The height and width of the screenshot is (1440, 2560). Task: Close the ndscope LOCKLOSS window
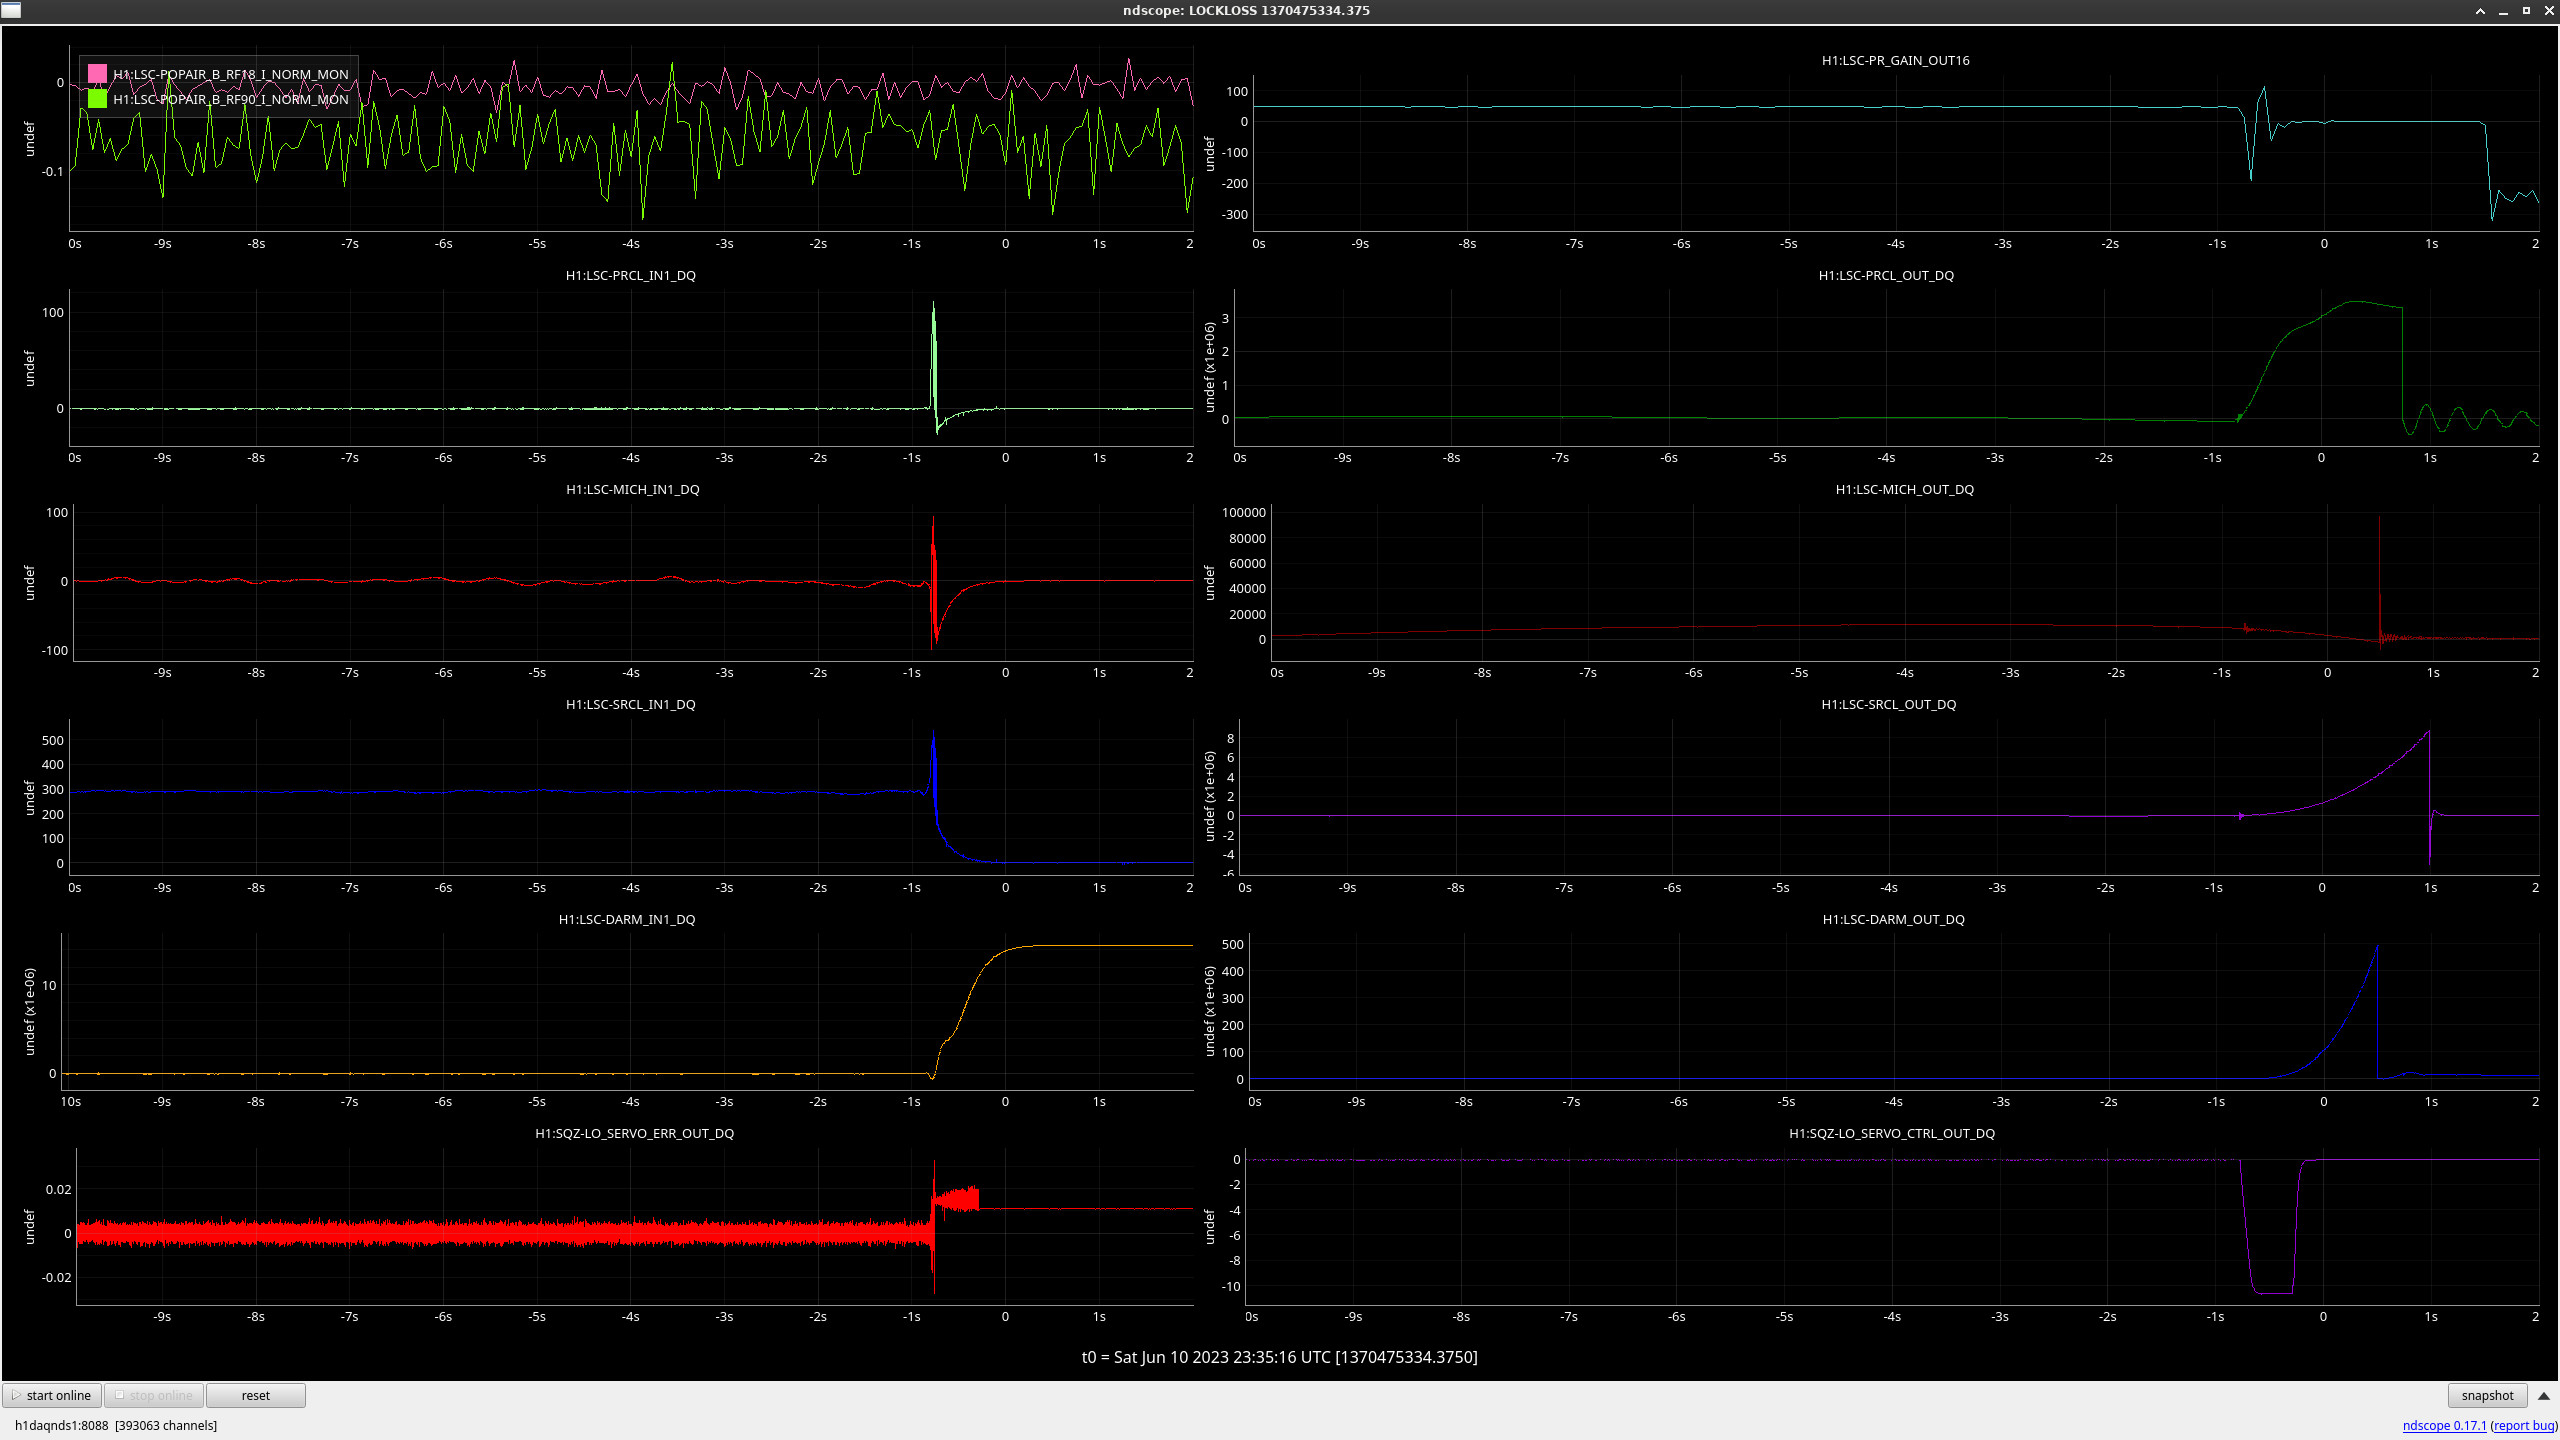2549,11
